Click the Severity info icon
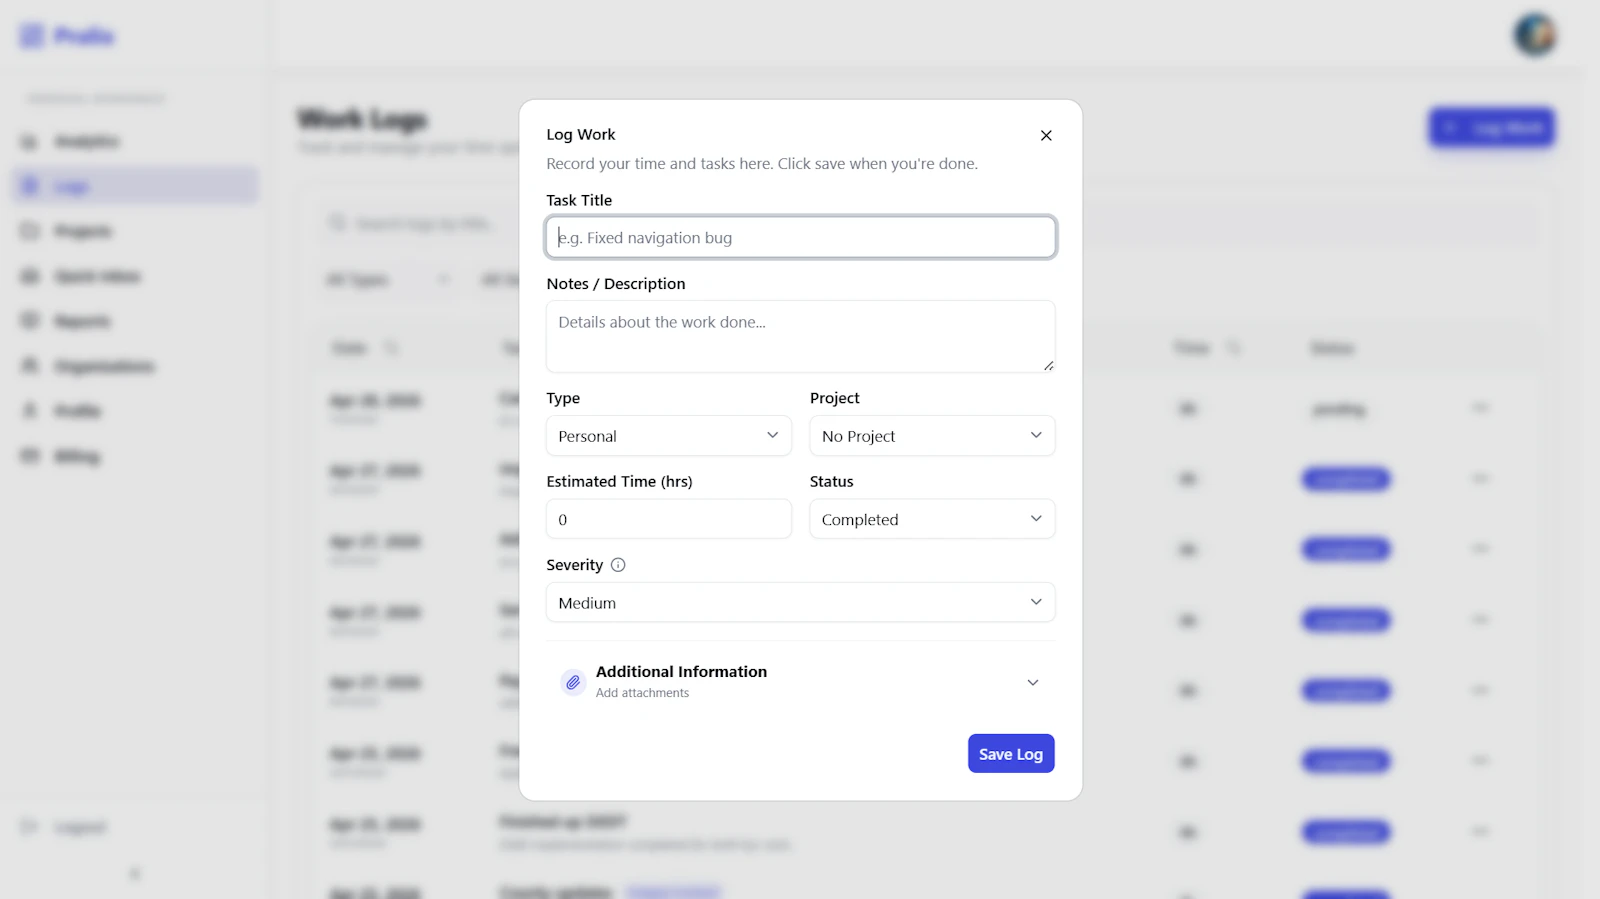This screenshot has width=1600, height=899. (x=618, y=565)
